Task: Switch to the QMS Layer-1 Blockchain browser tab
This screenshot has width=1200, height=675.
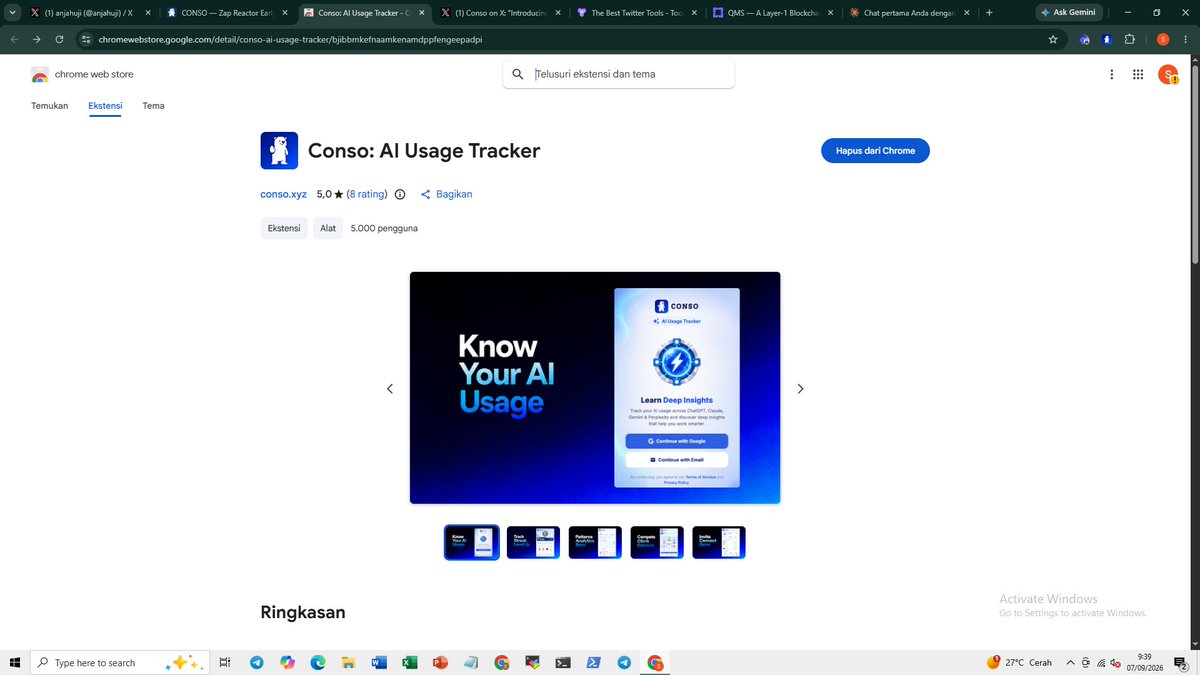Action: tap(771, 13)
